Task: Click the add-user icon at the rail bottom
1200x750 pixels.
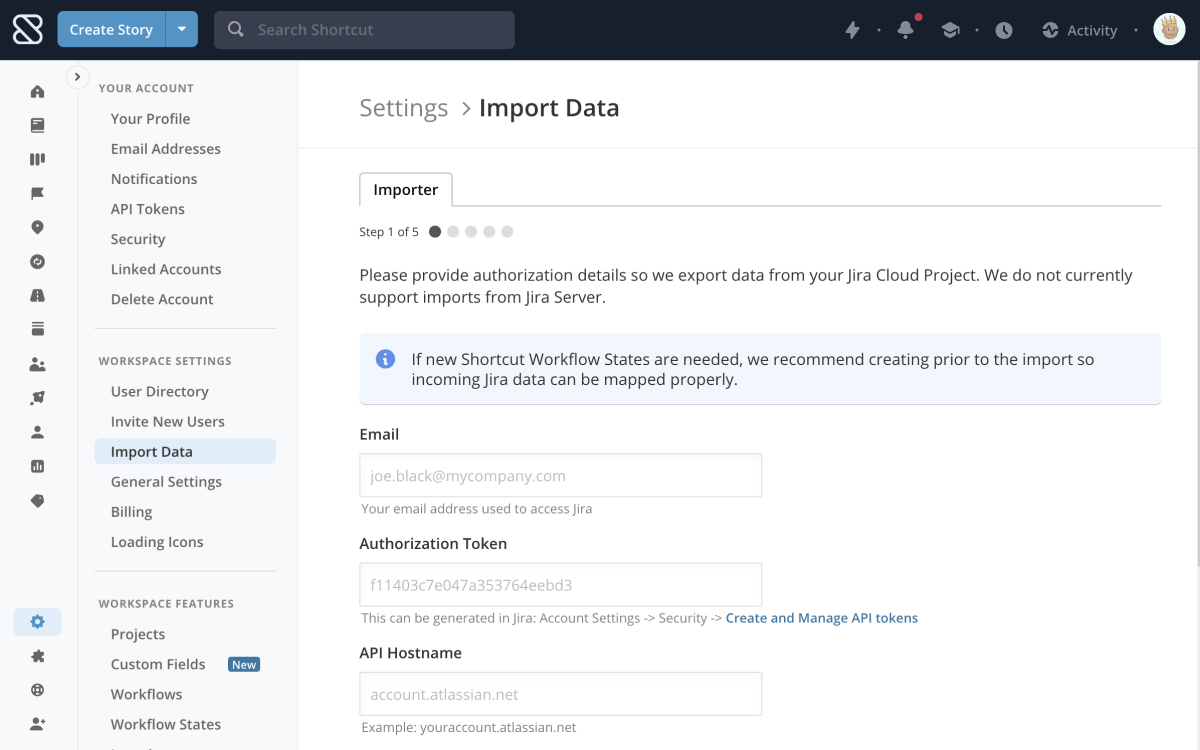Action: (x=38, y=723)
